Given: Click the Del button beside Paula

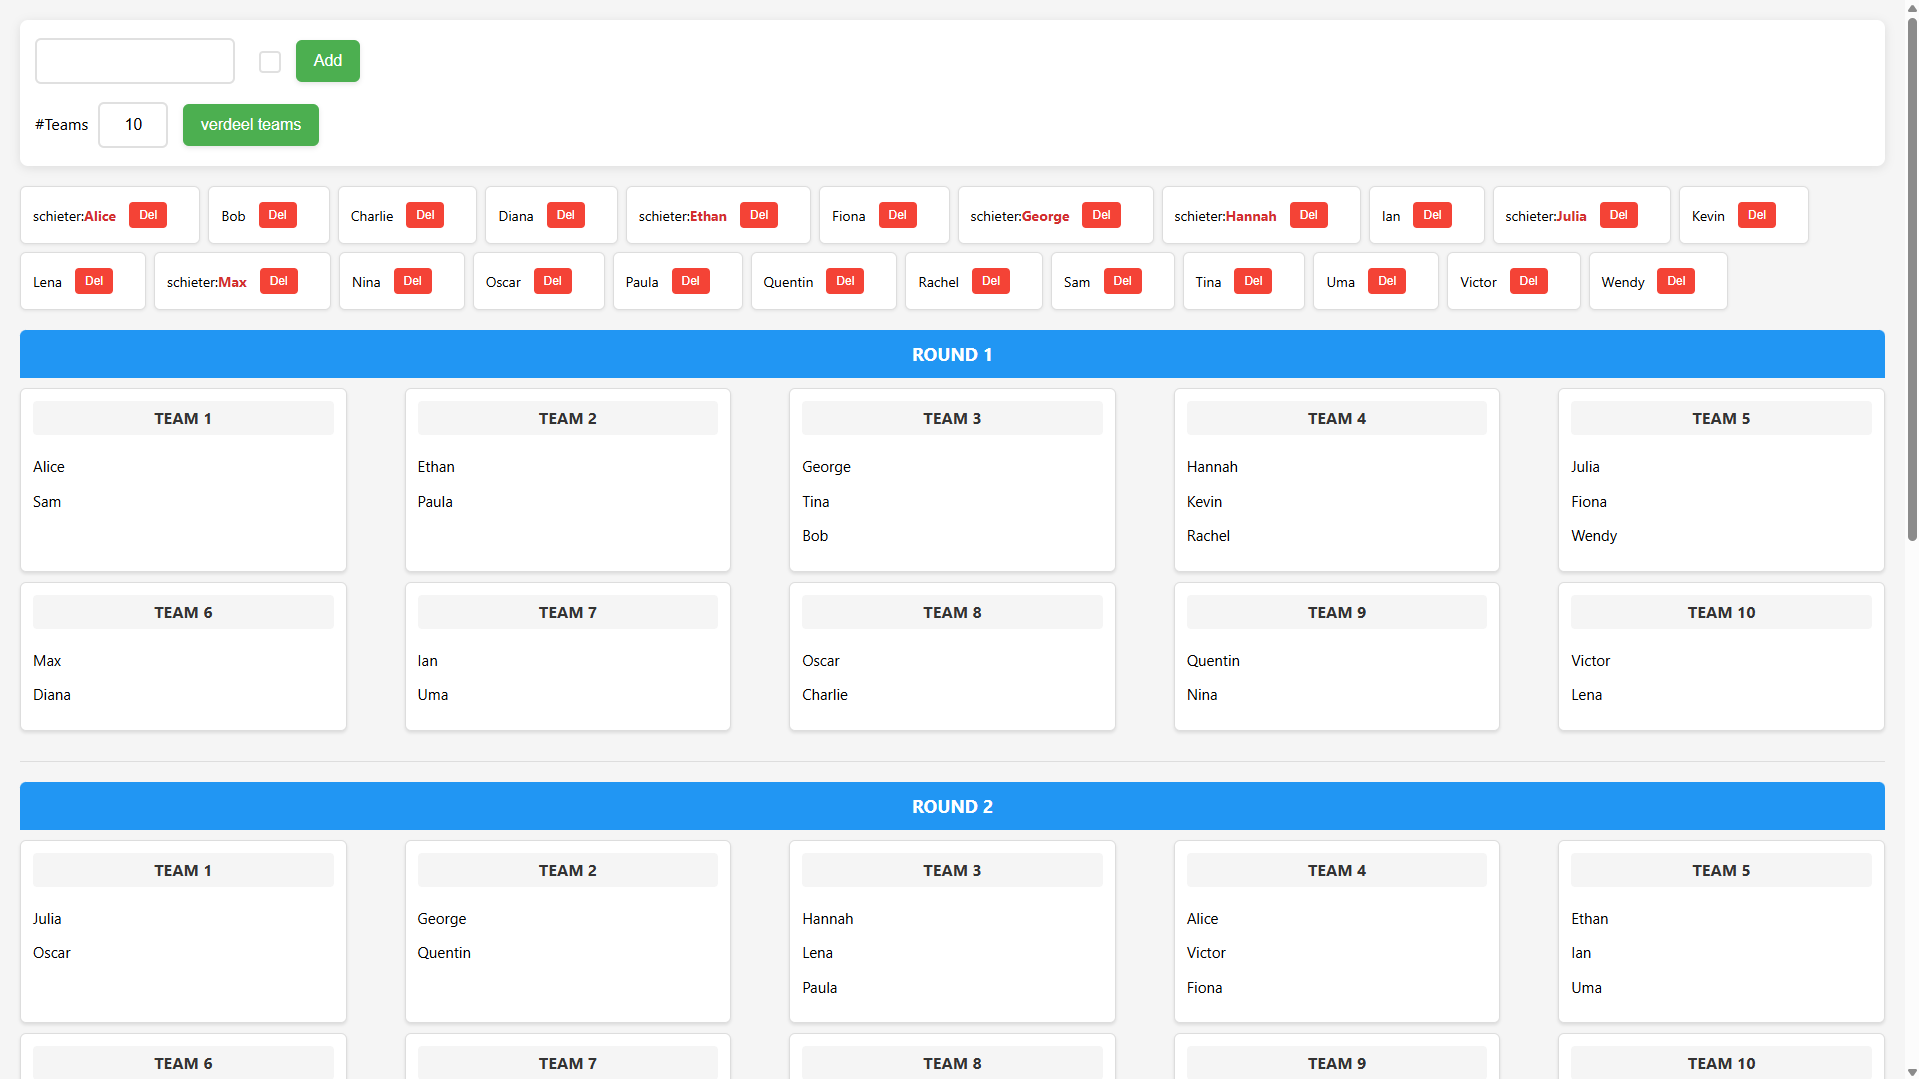Looking at the screenshot, I should (x=691, y=281).
